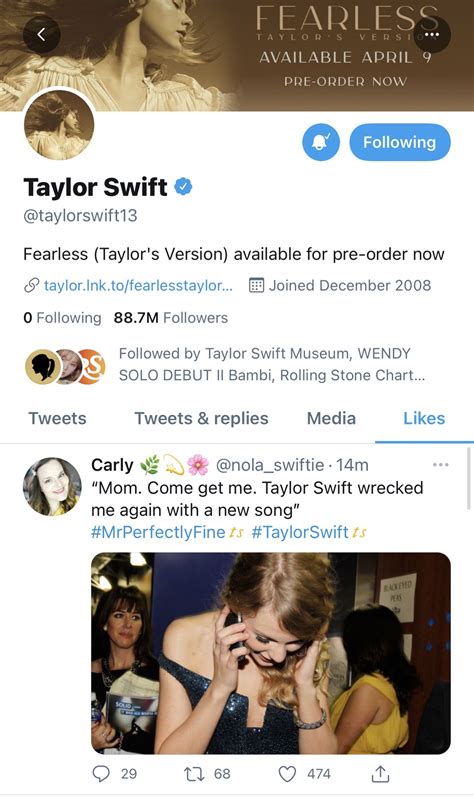Open Carly's avatar on the tweet
This screenshot has width=474, height=798.
pyautogui.click(x=52, y=487)
